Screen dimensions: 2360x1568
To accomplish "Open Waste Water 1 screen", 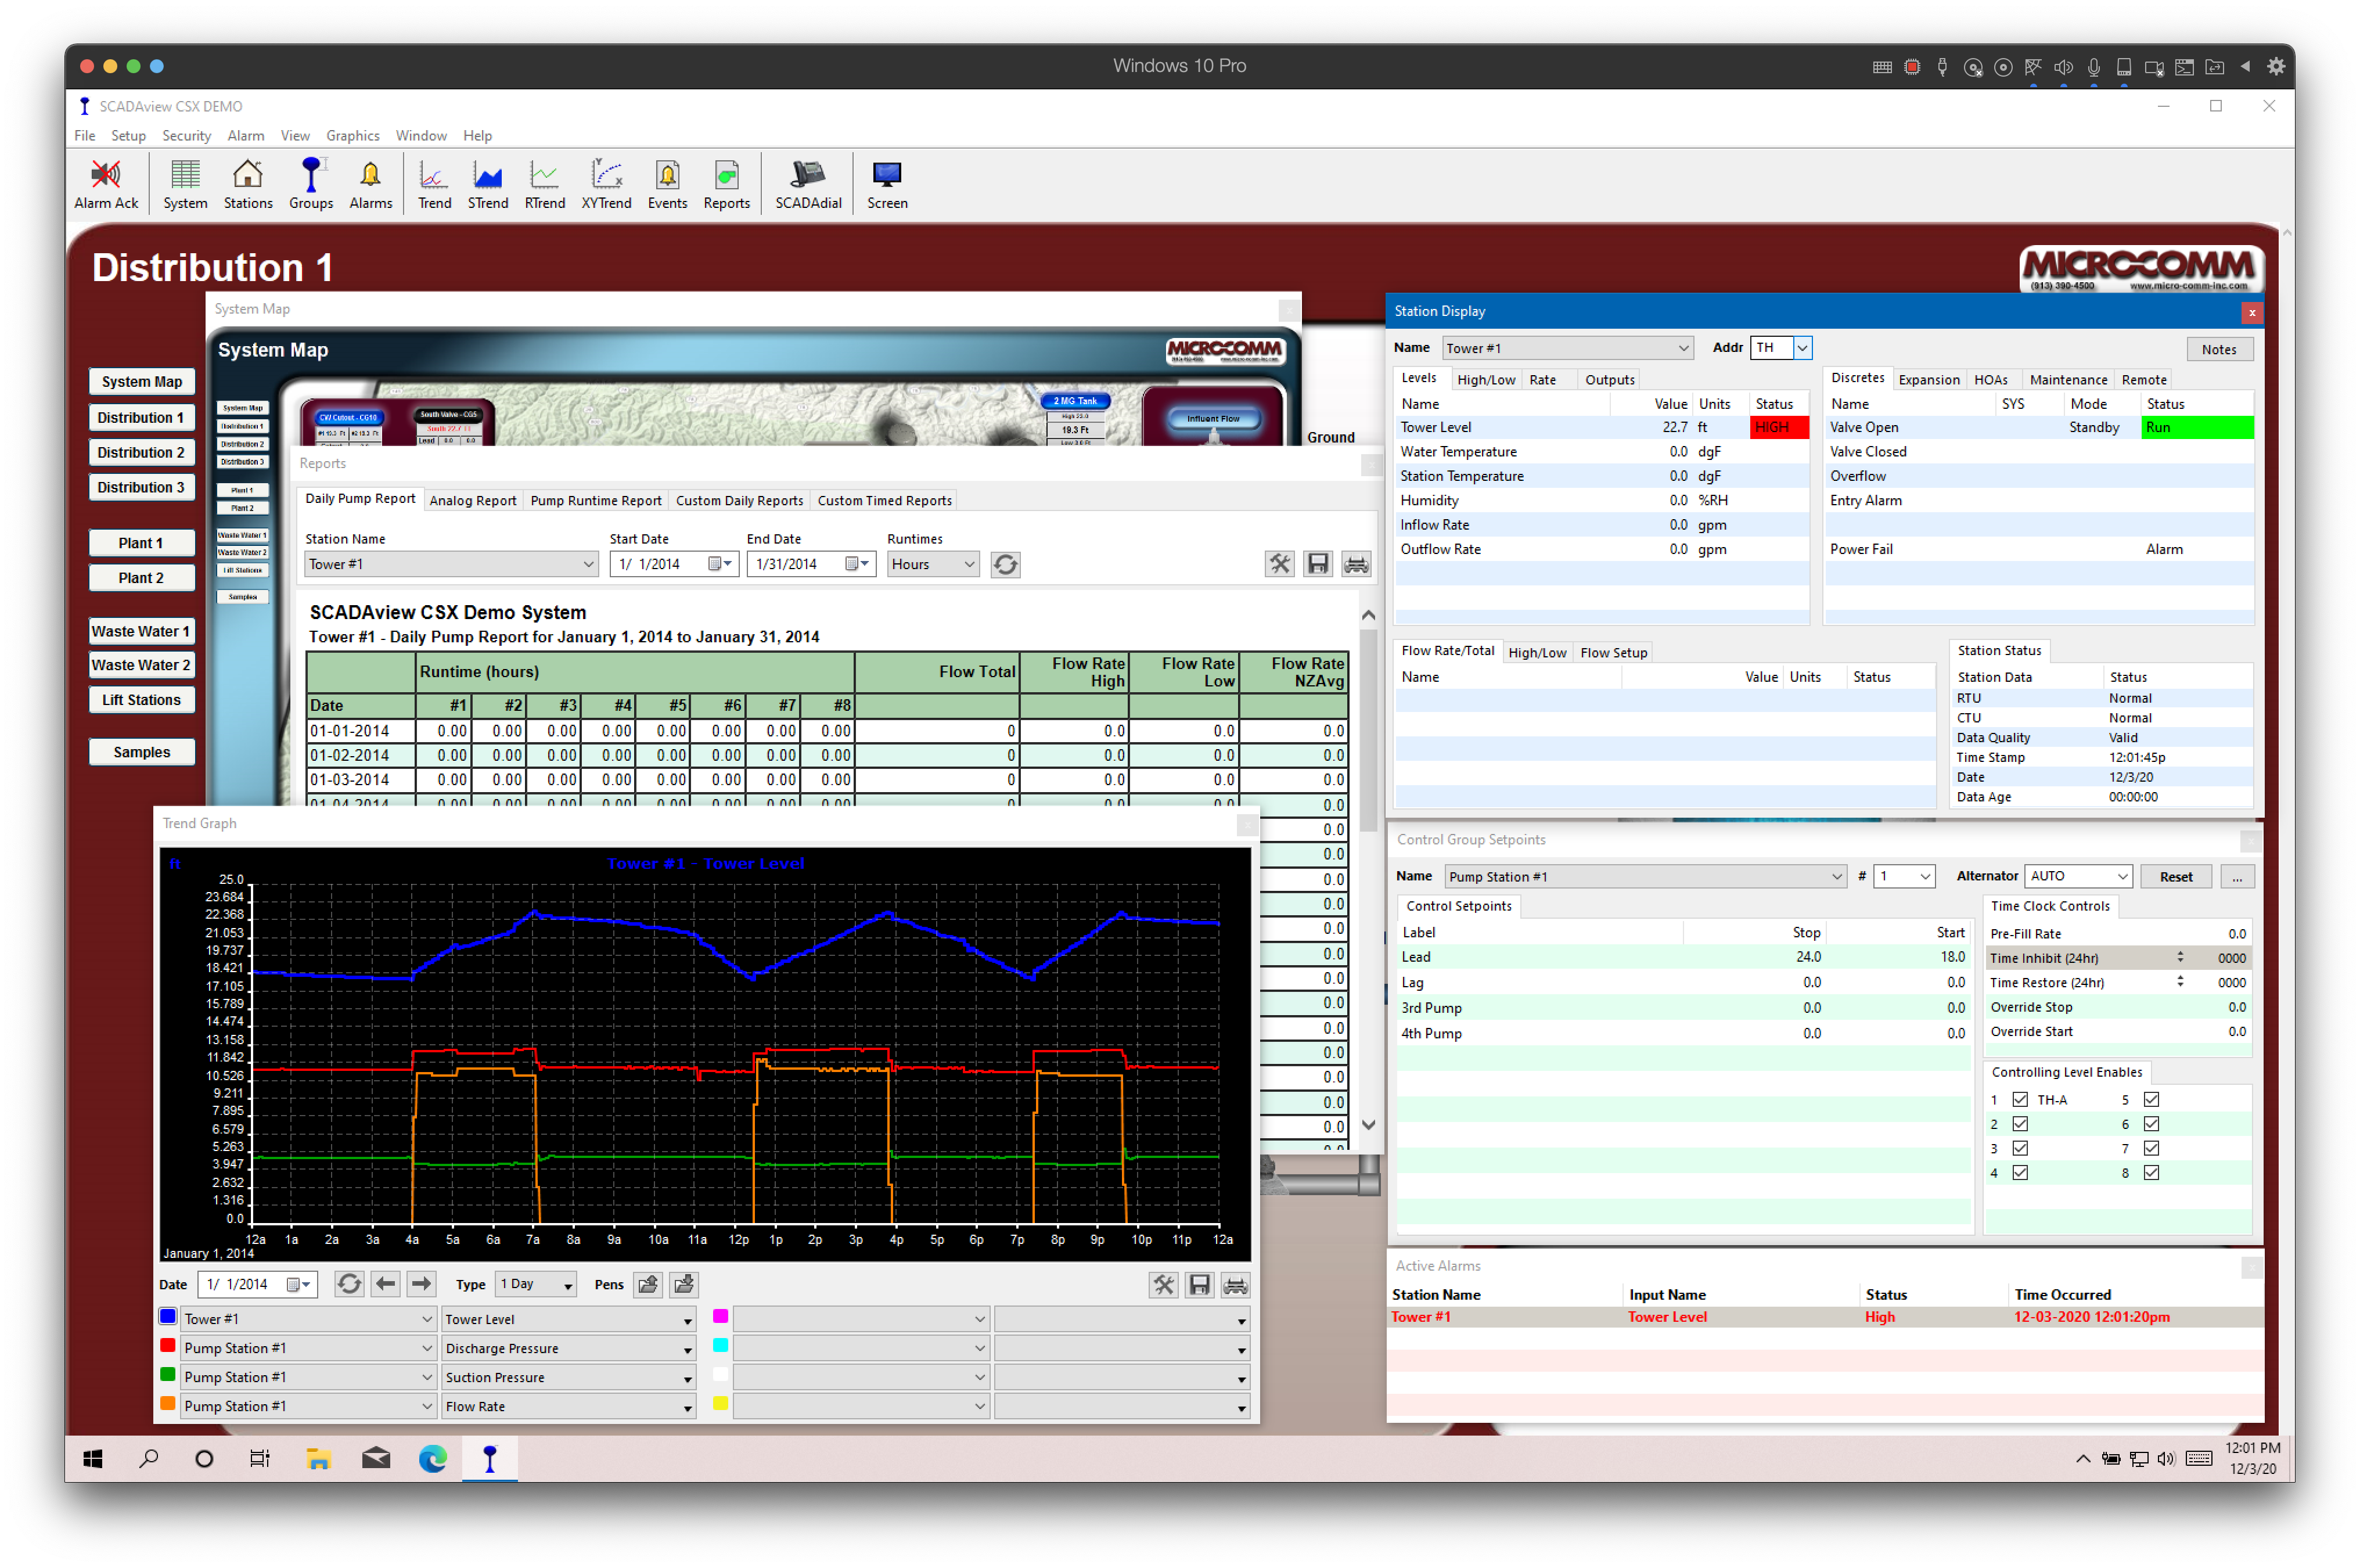I will [x=141, y=631].
